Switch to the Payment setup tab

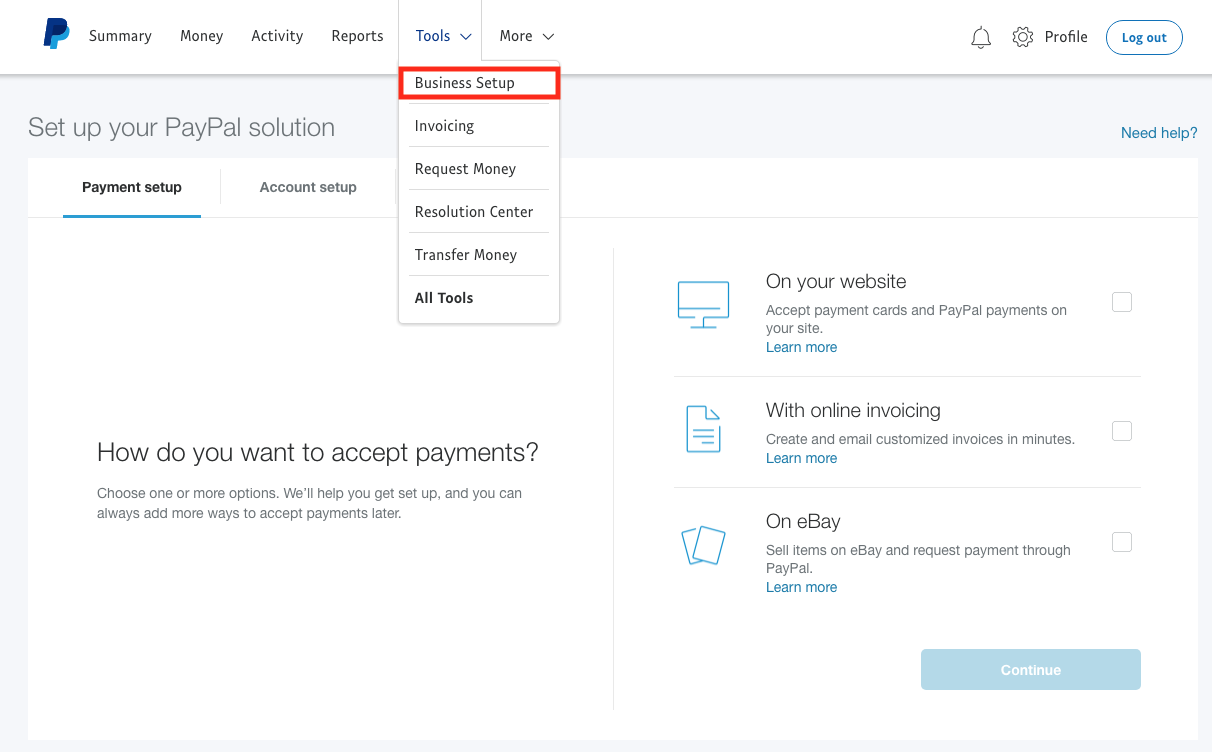(132, 187)
